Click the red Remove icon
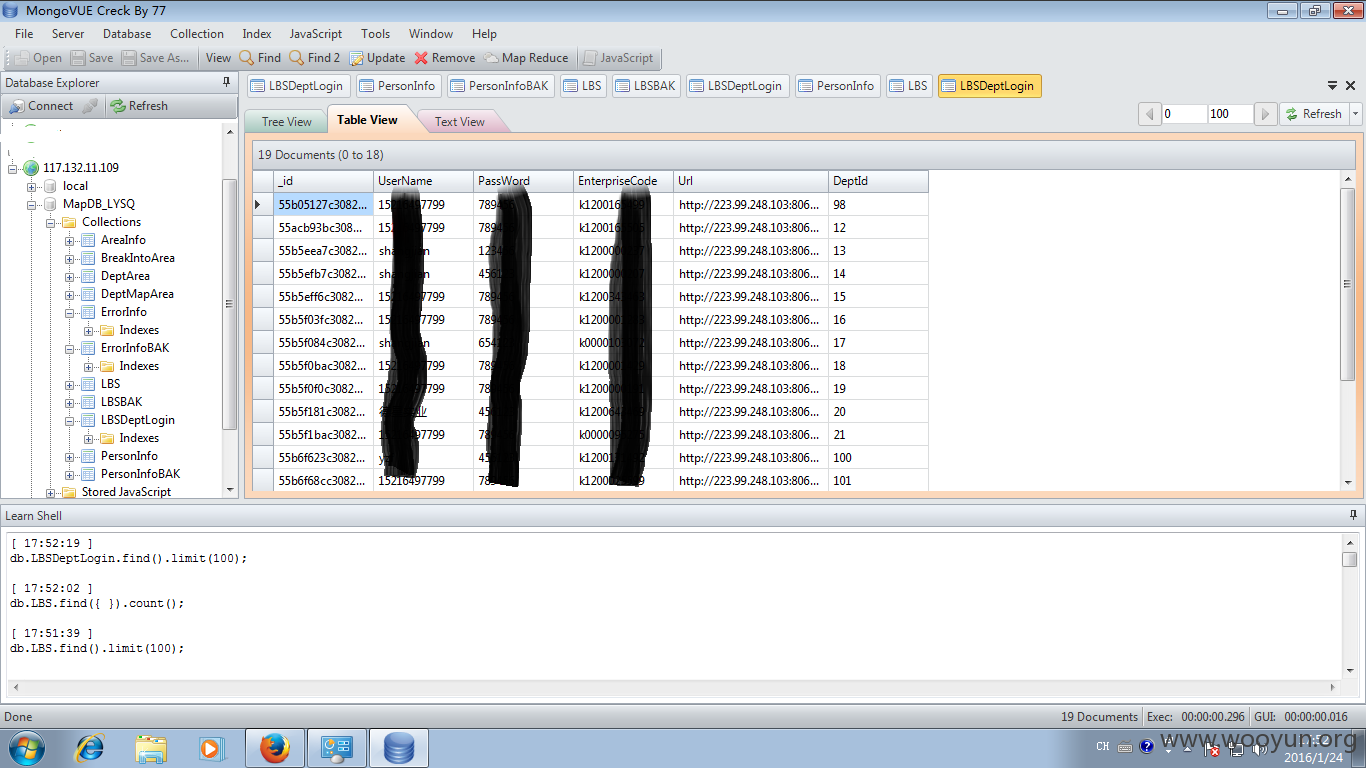Viewport: 1366px width, 768px height. coord(445,58)
